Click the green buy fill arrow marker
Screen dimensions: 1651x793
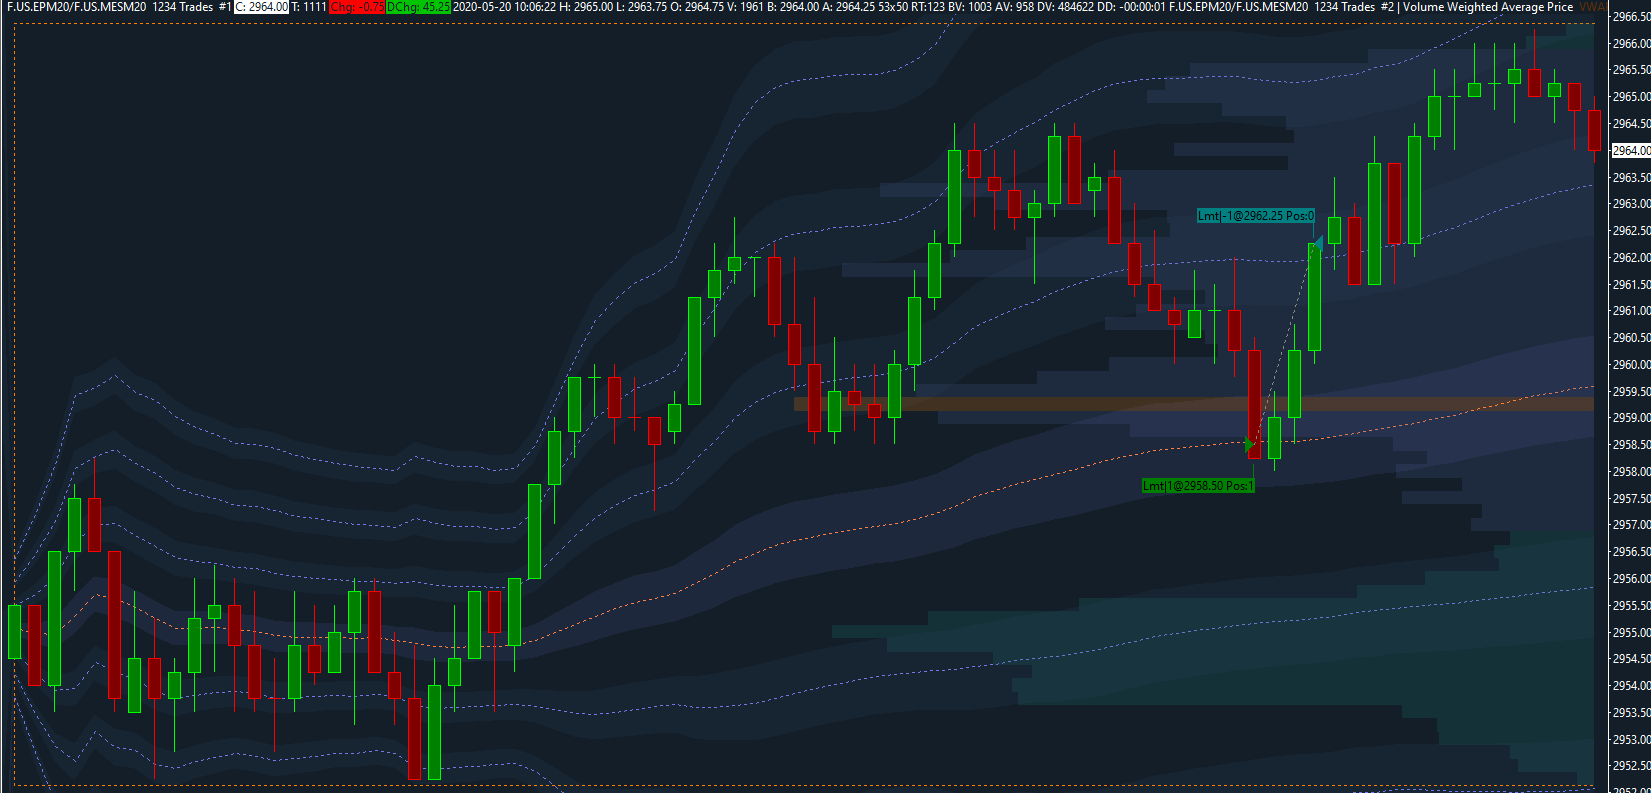pyautogui.click(x=1250, y=444)
